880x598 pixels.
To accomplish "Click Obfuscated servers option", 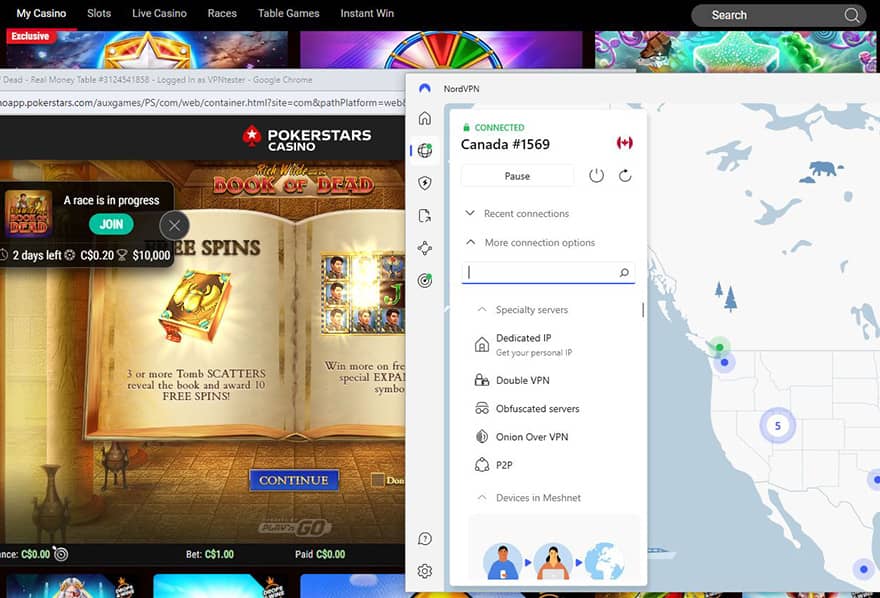I will click(x=537, y=408).
